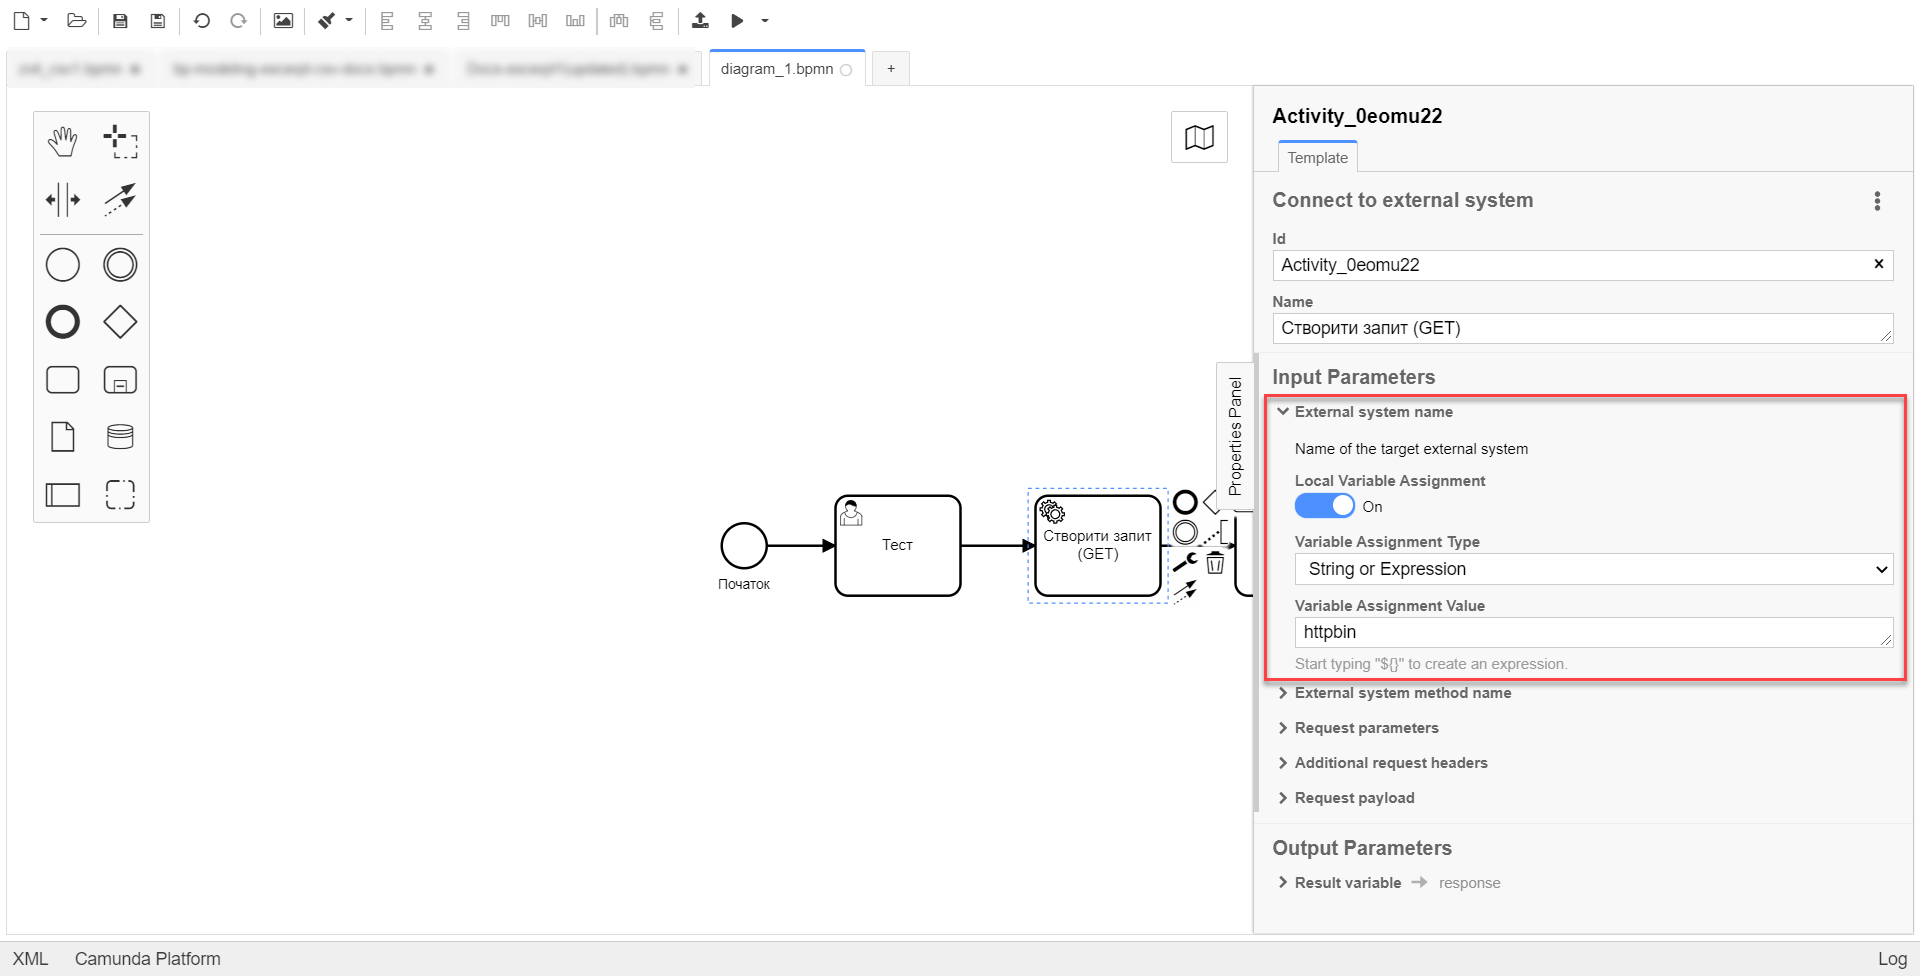Create an intermediate event from palette
1920x976 pixels.
[120, 265]
